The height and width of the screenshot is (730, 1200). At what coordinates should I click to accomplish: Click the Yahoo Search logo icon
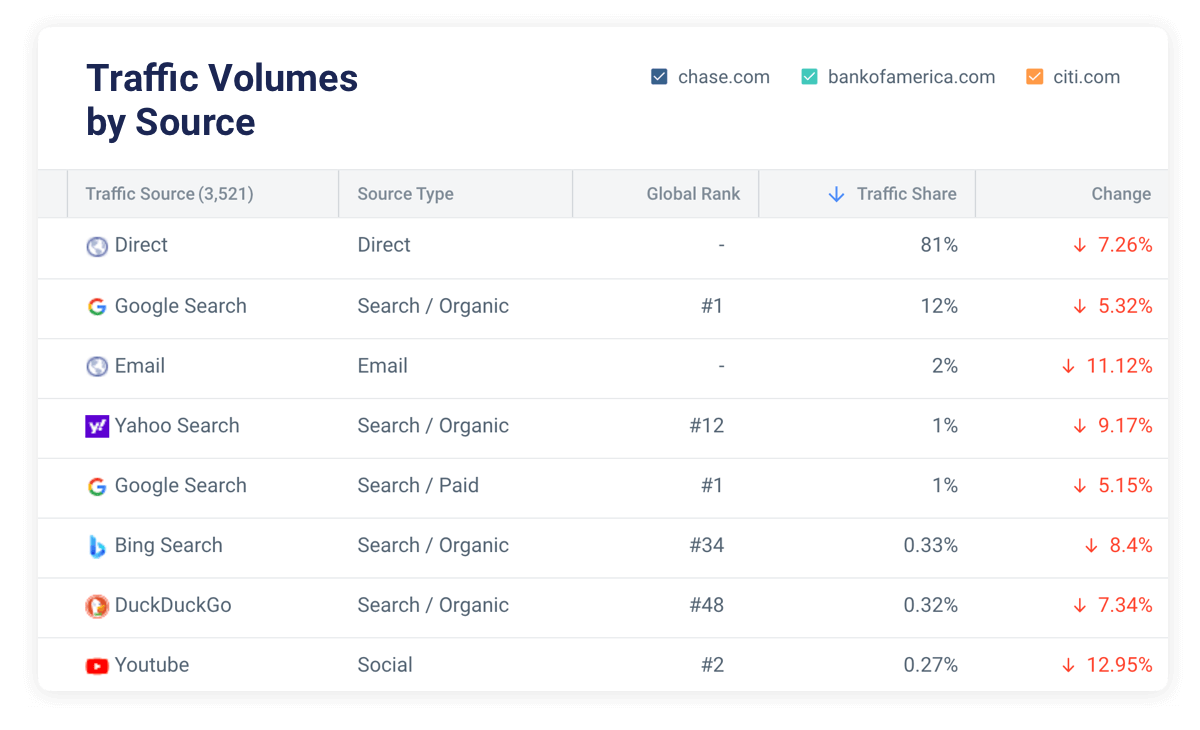(97, 427)
